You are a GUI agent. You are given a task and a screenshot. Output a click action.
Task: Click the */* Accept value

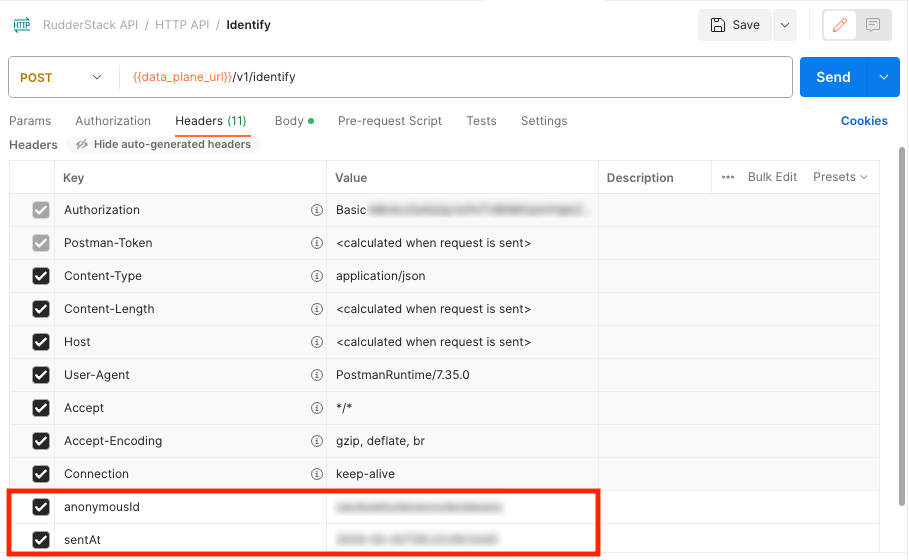[344, 408]
